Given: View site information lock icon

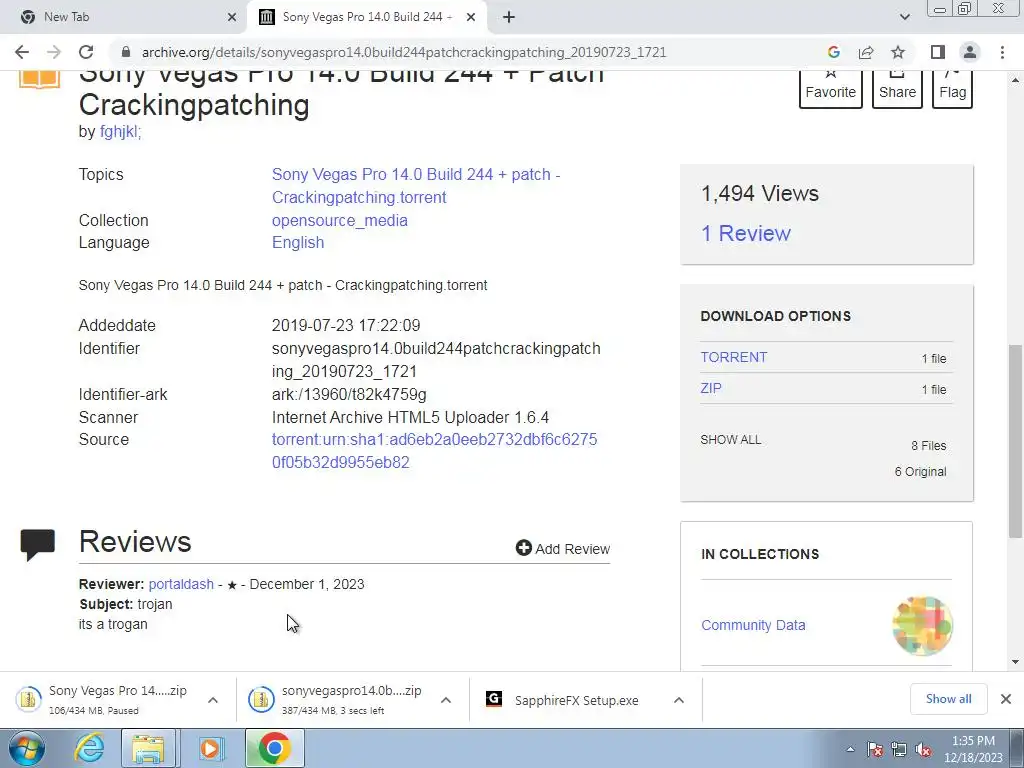Looking at the screenshot, I should 126,52.
